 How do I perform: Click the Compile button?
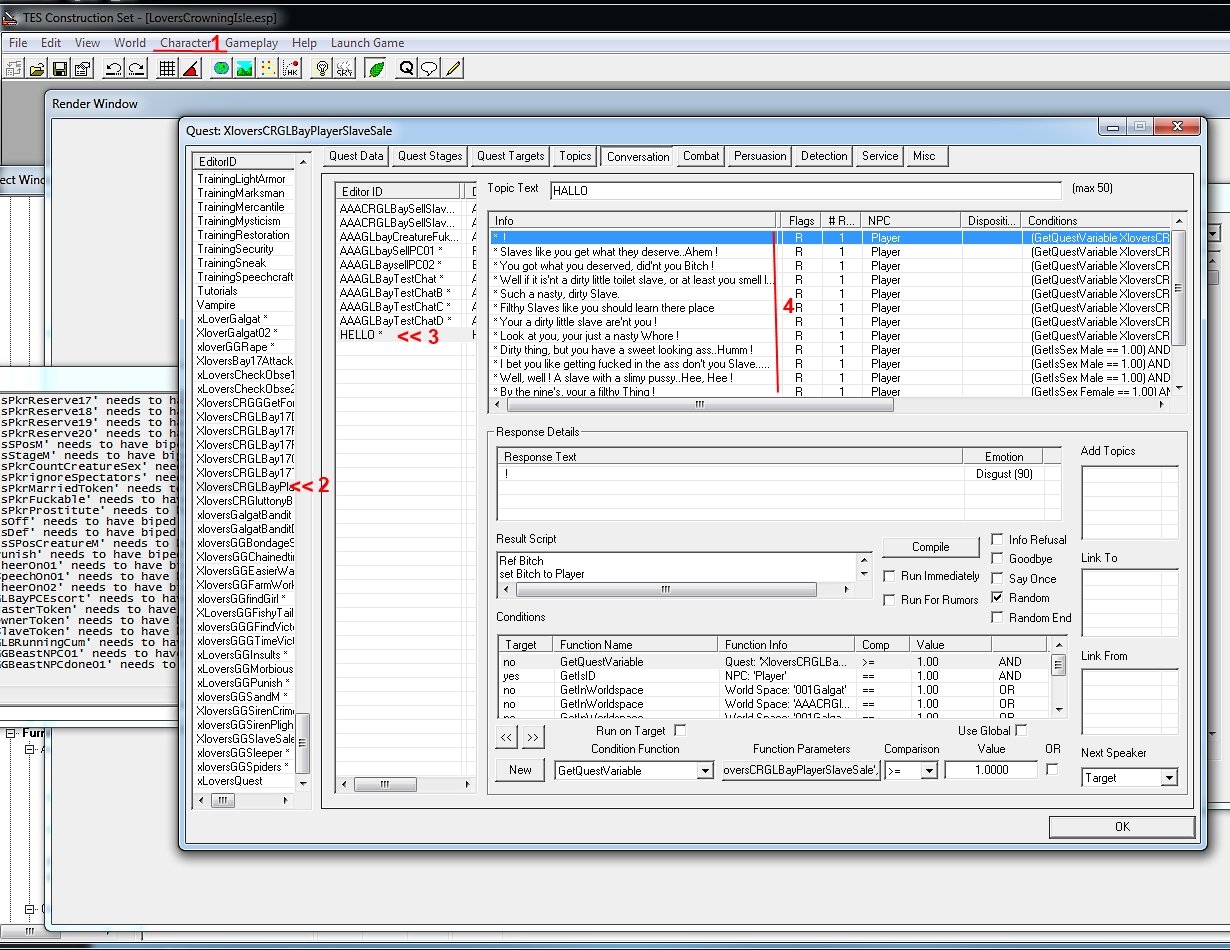931,547
